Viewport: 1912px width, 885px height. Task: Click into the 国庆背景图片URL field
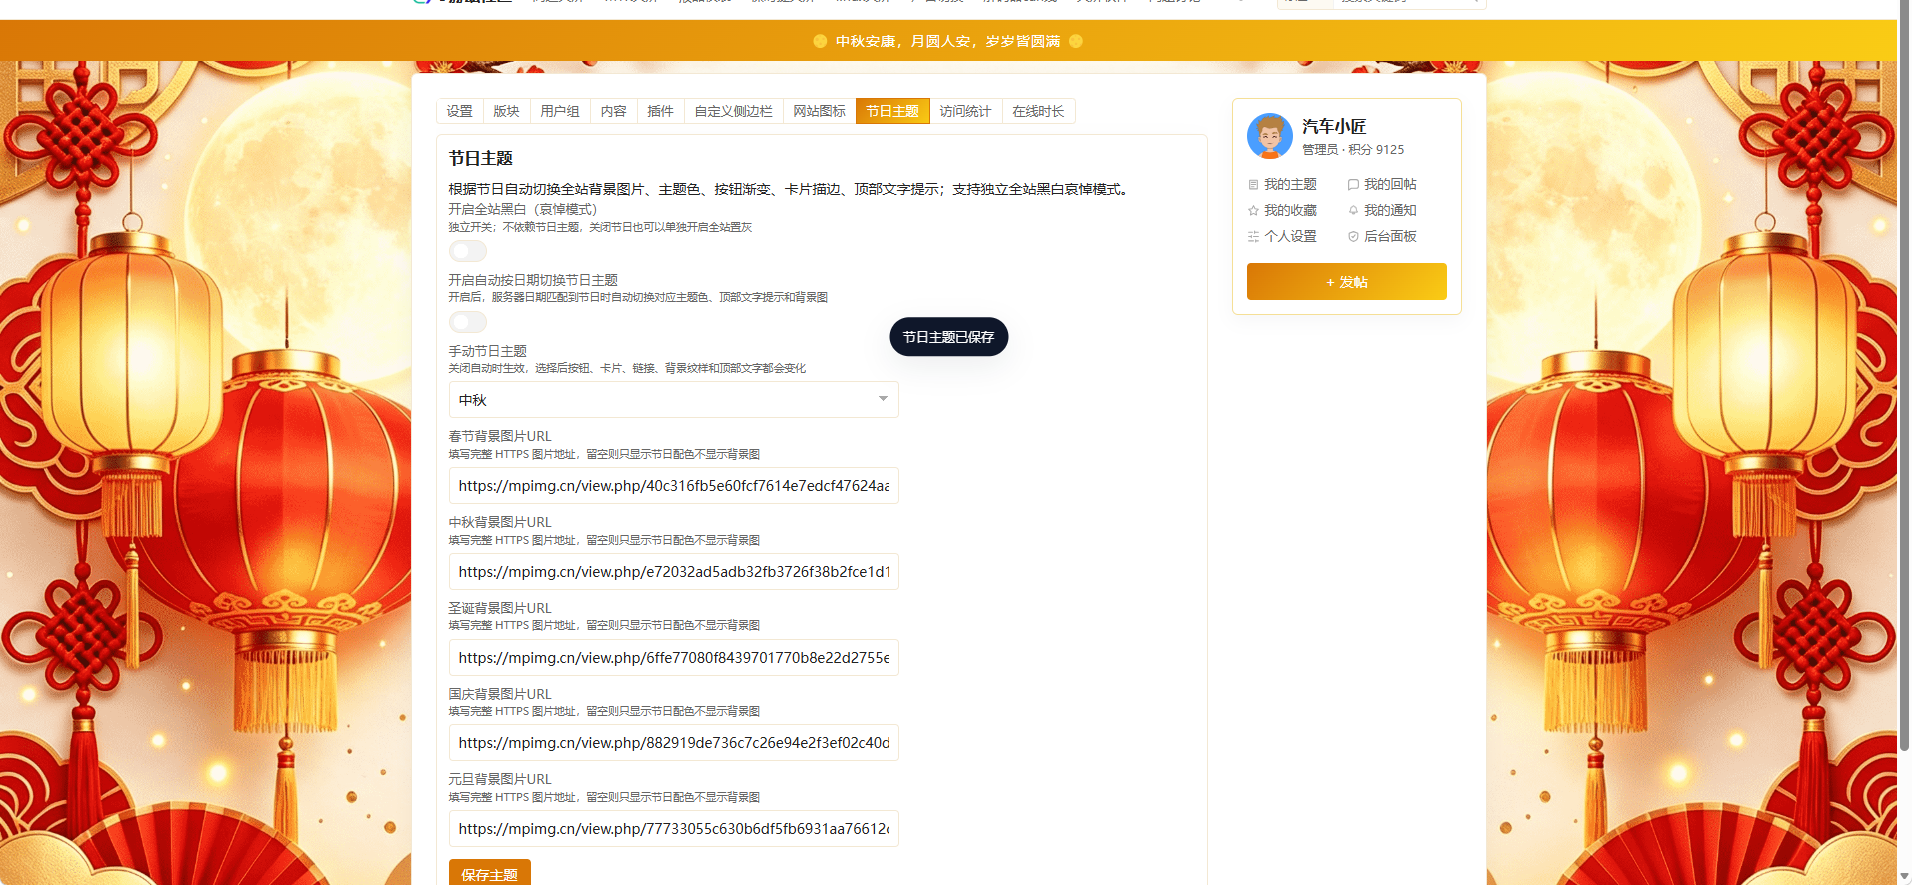(673, 743)
